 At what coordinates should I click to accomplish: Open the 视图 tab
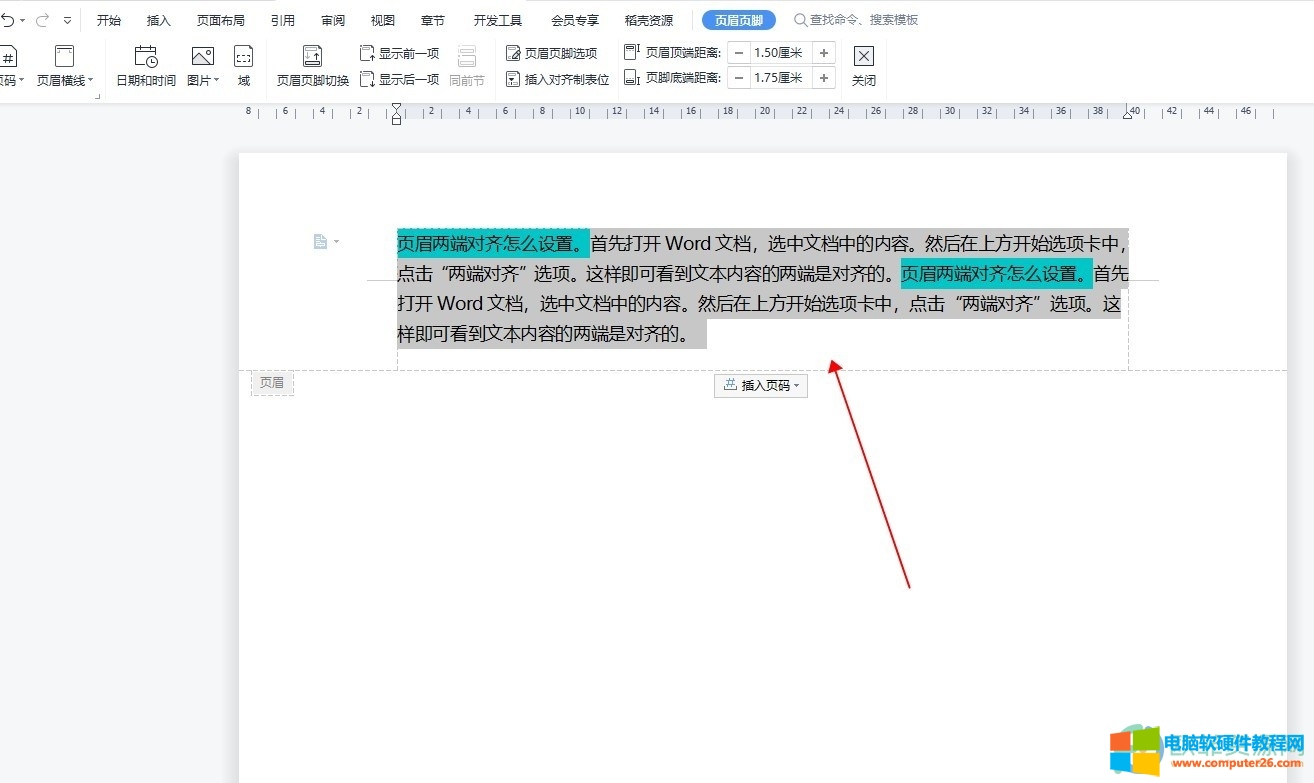pos(383,20)
